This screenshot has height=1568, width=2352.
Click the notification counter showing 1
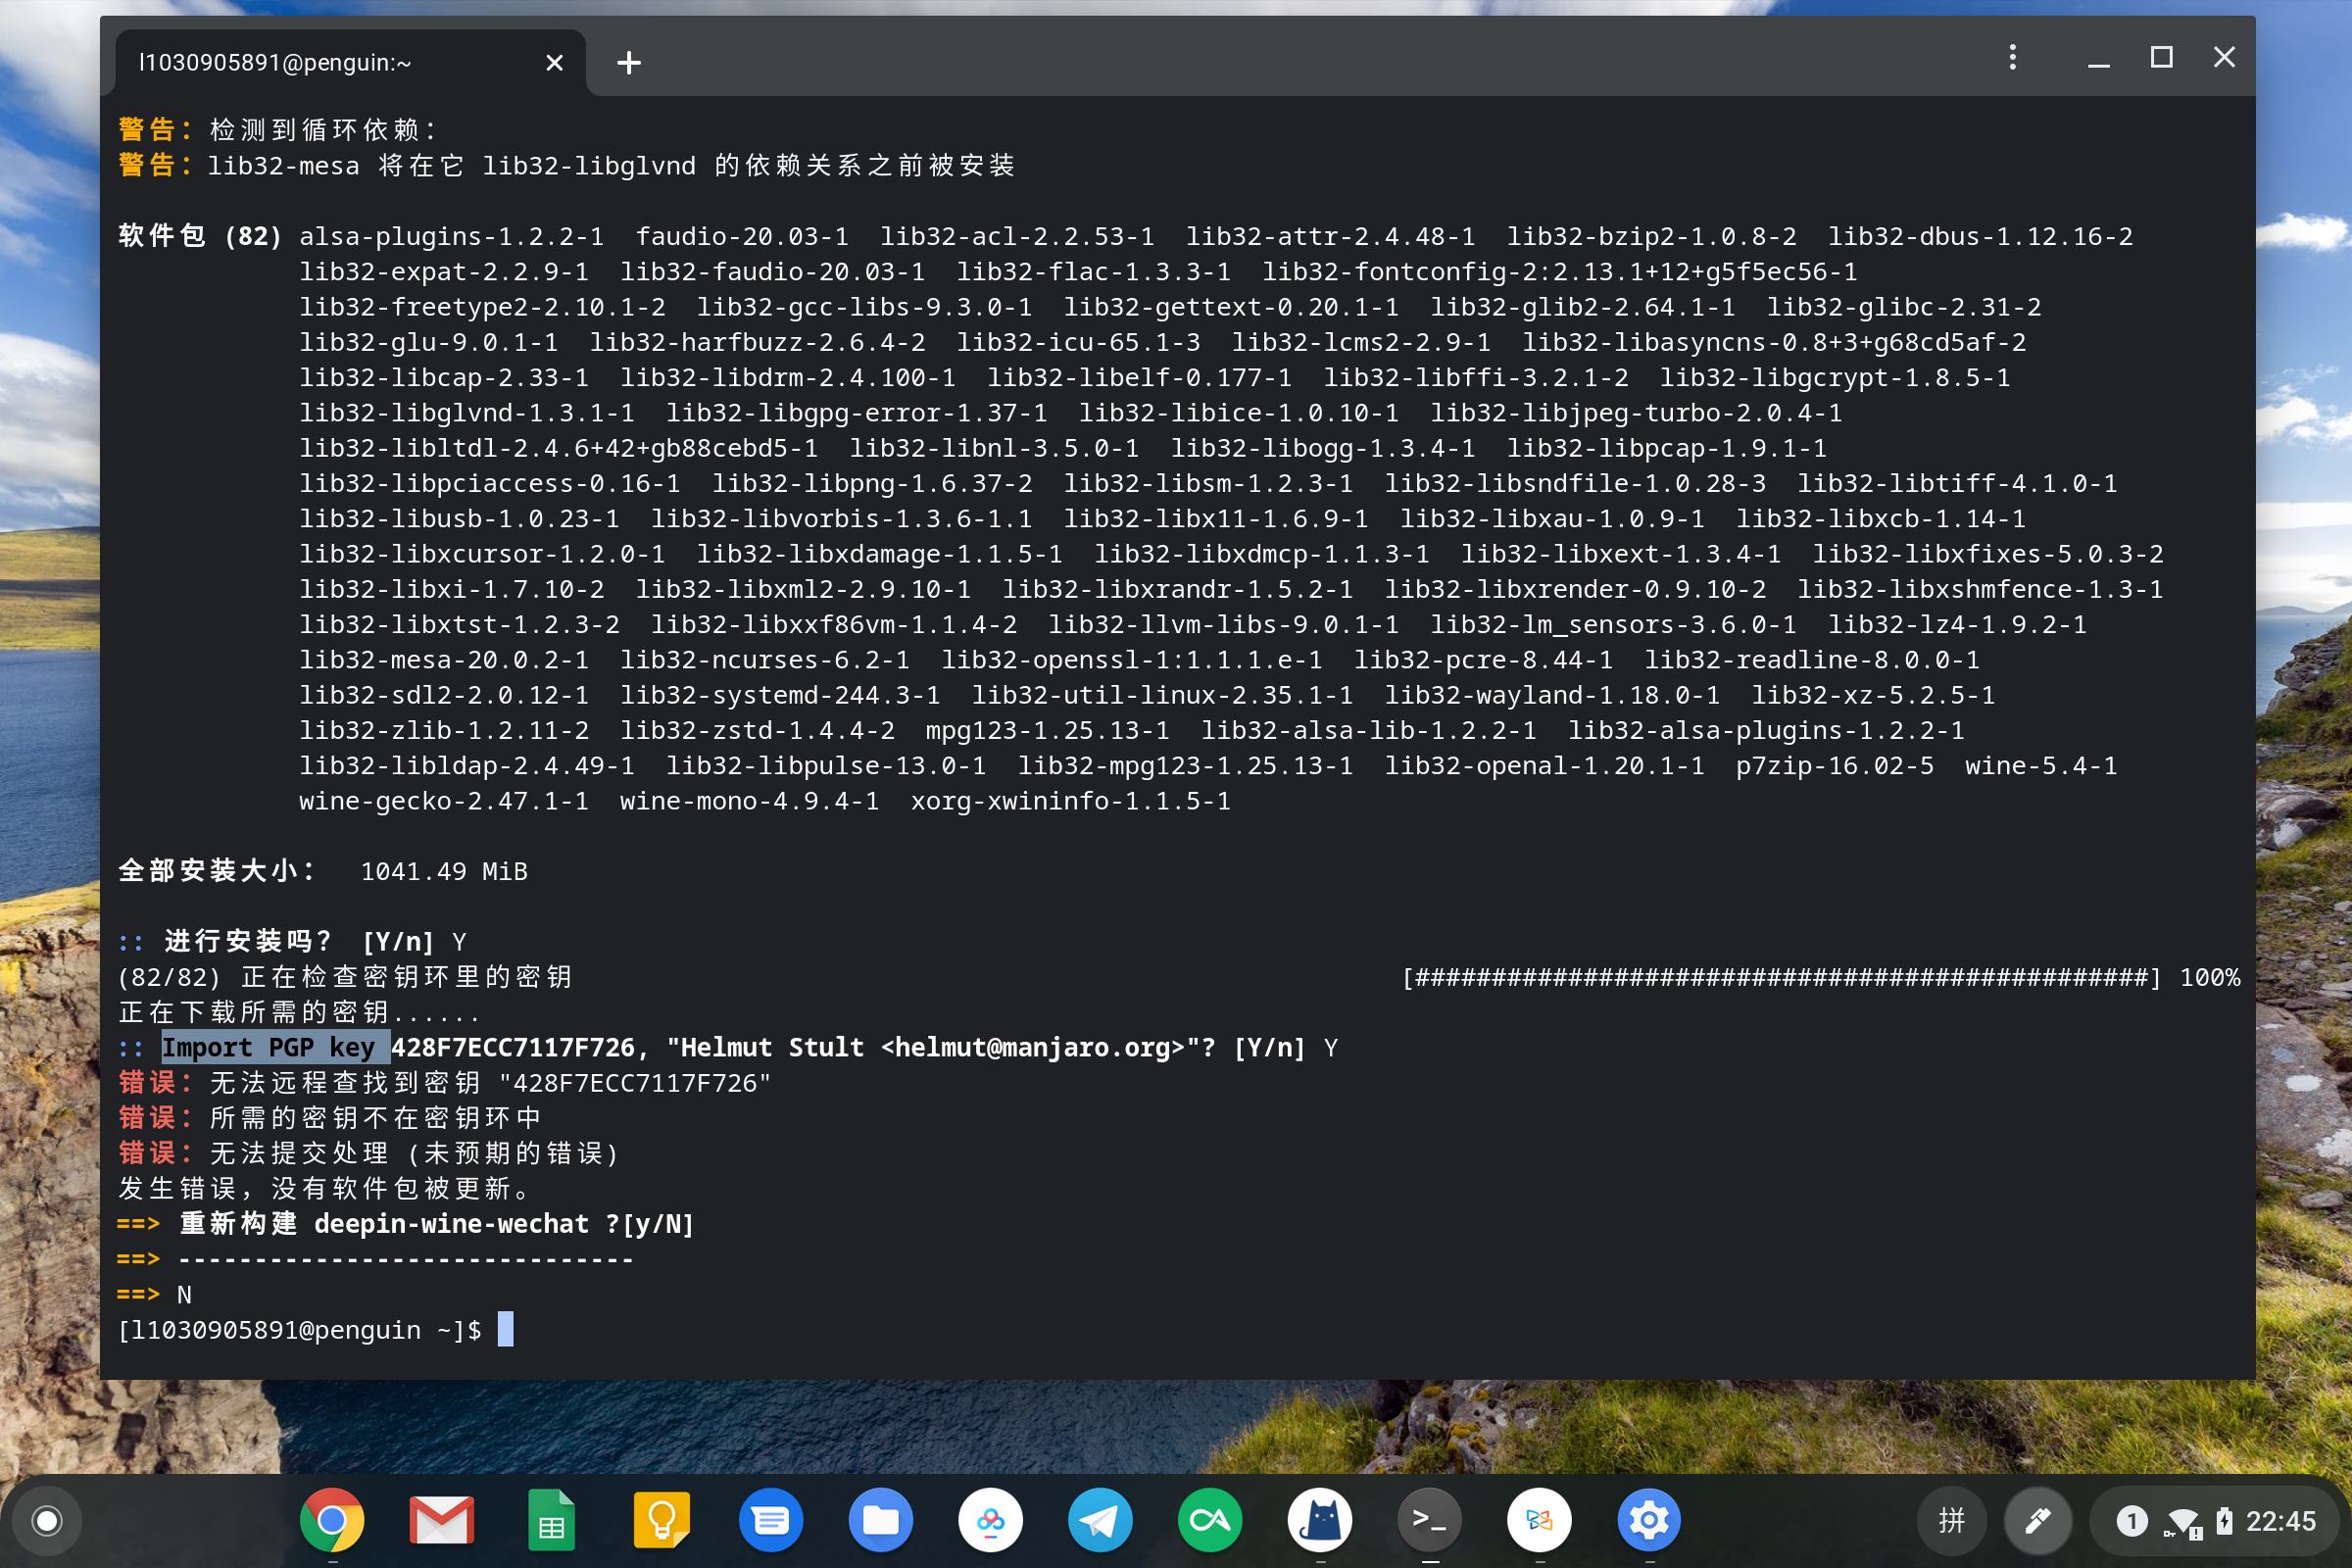(x=2133, y=1521)
